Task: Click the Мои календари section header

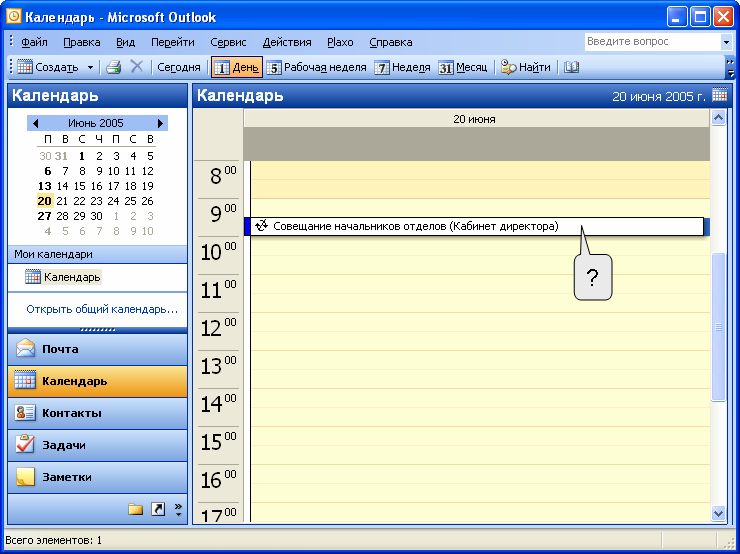Action: click(97, 254)
